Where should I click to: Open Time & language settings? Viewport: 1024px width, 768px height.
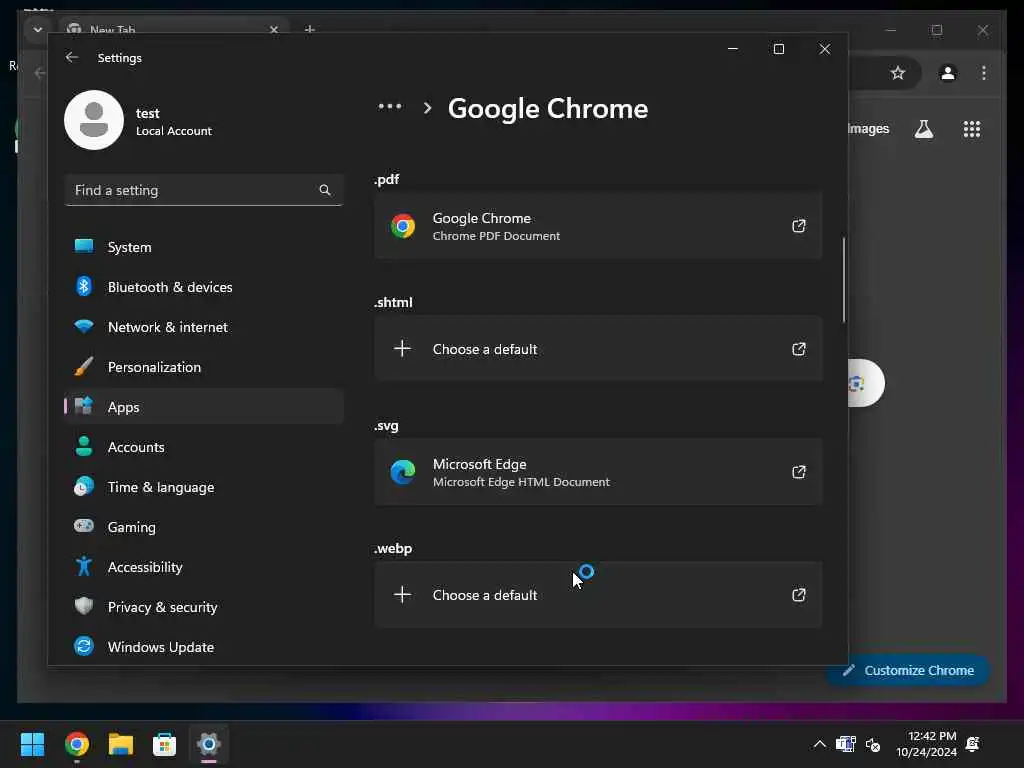[204, 487]
